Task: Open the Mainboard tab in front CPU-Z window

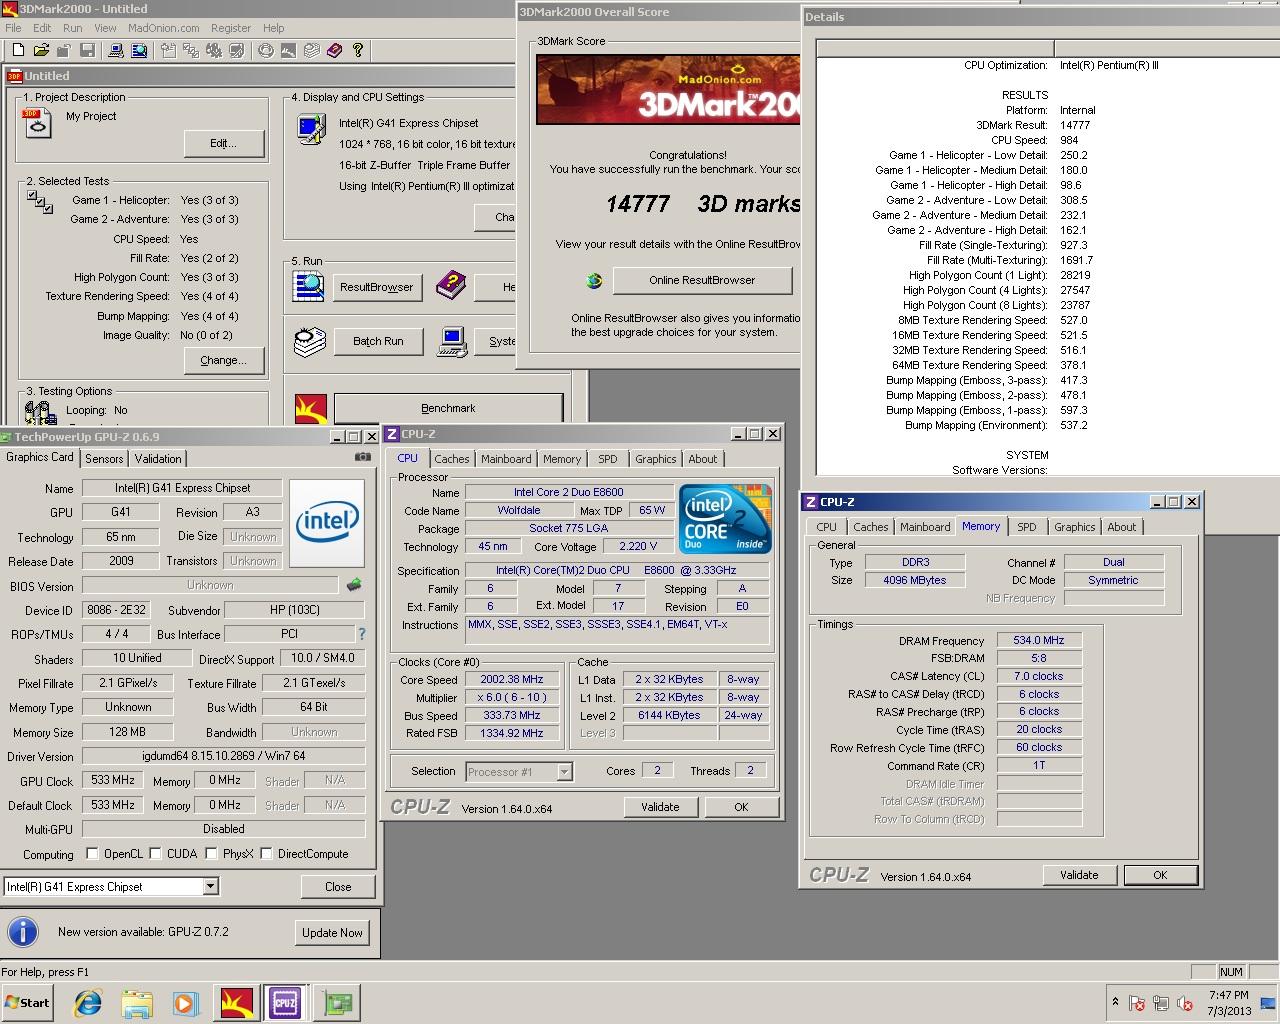Action: point(506,459)
